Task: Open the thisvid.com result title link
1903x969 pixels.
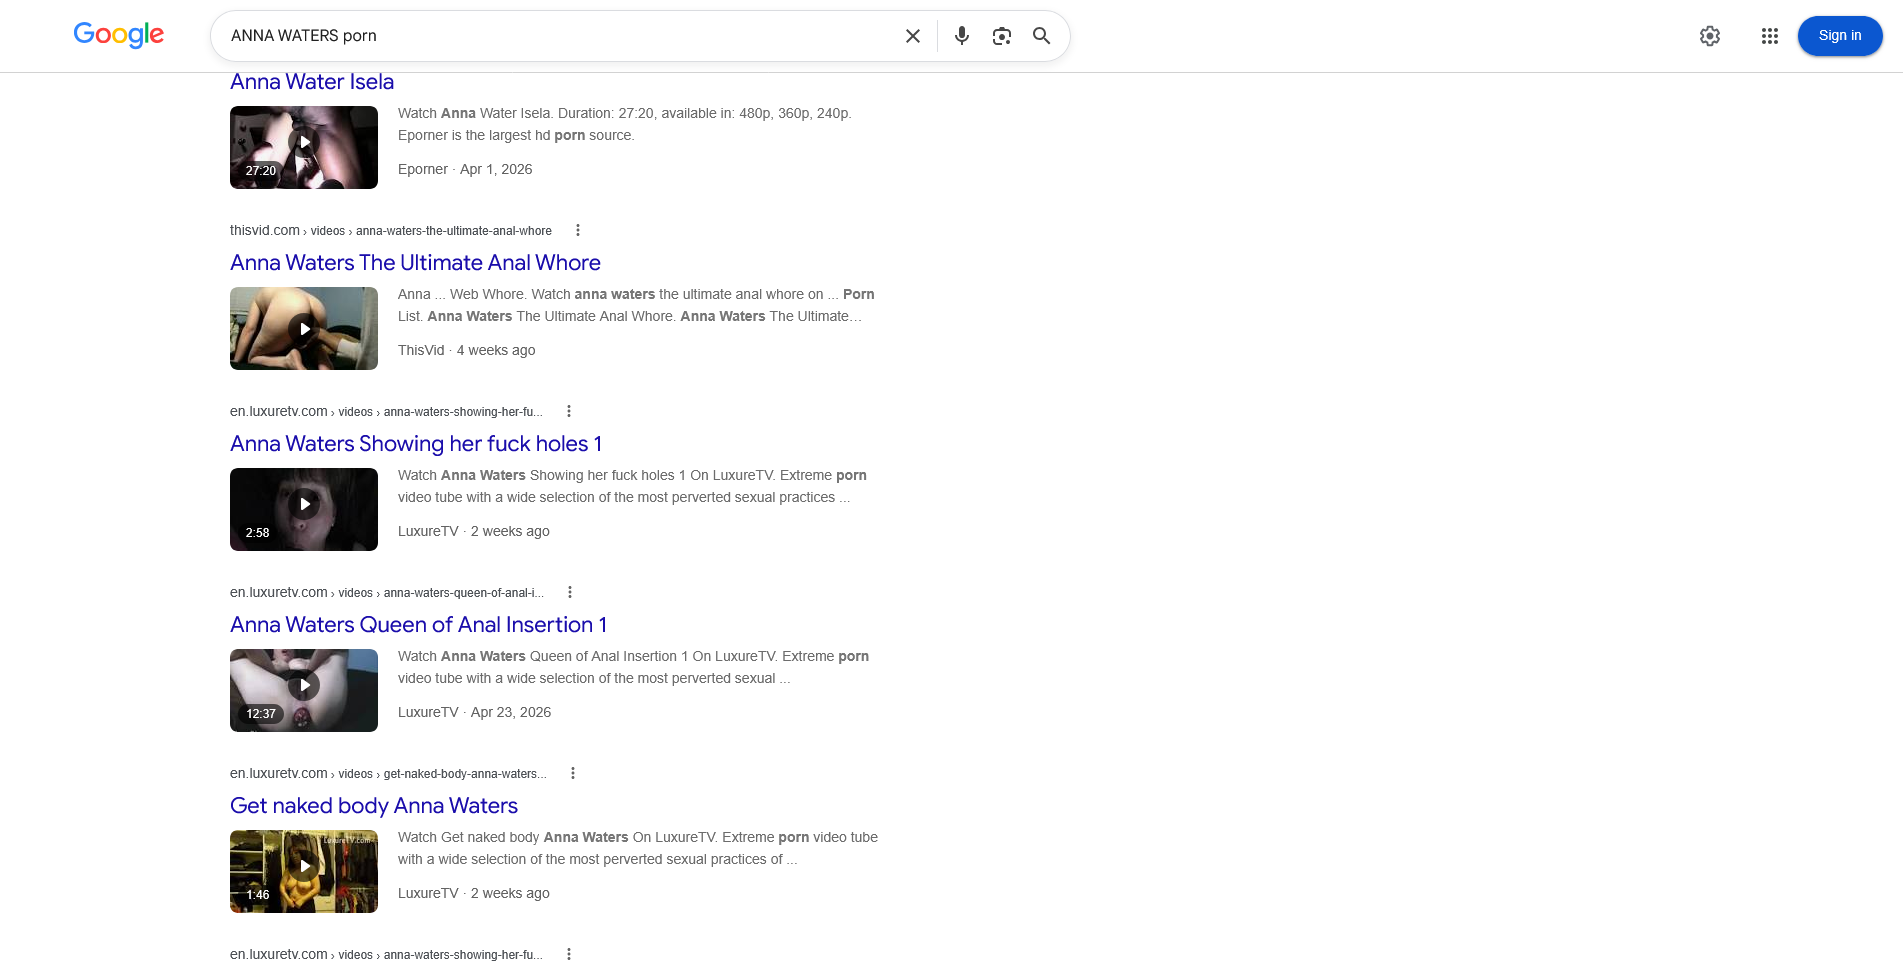Action: click(x=415, y=263)
